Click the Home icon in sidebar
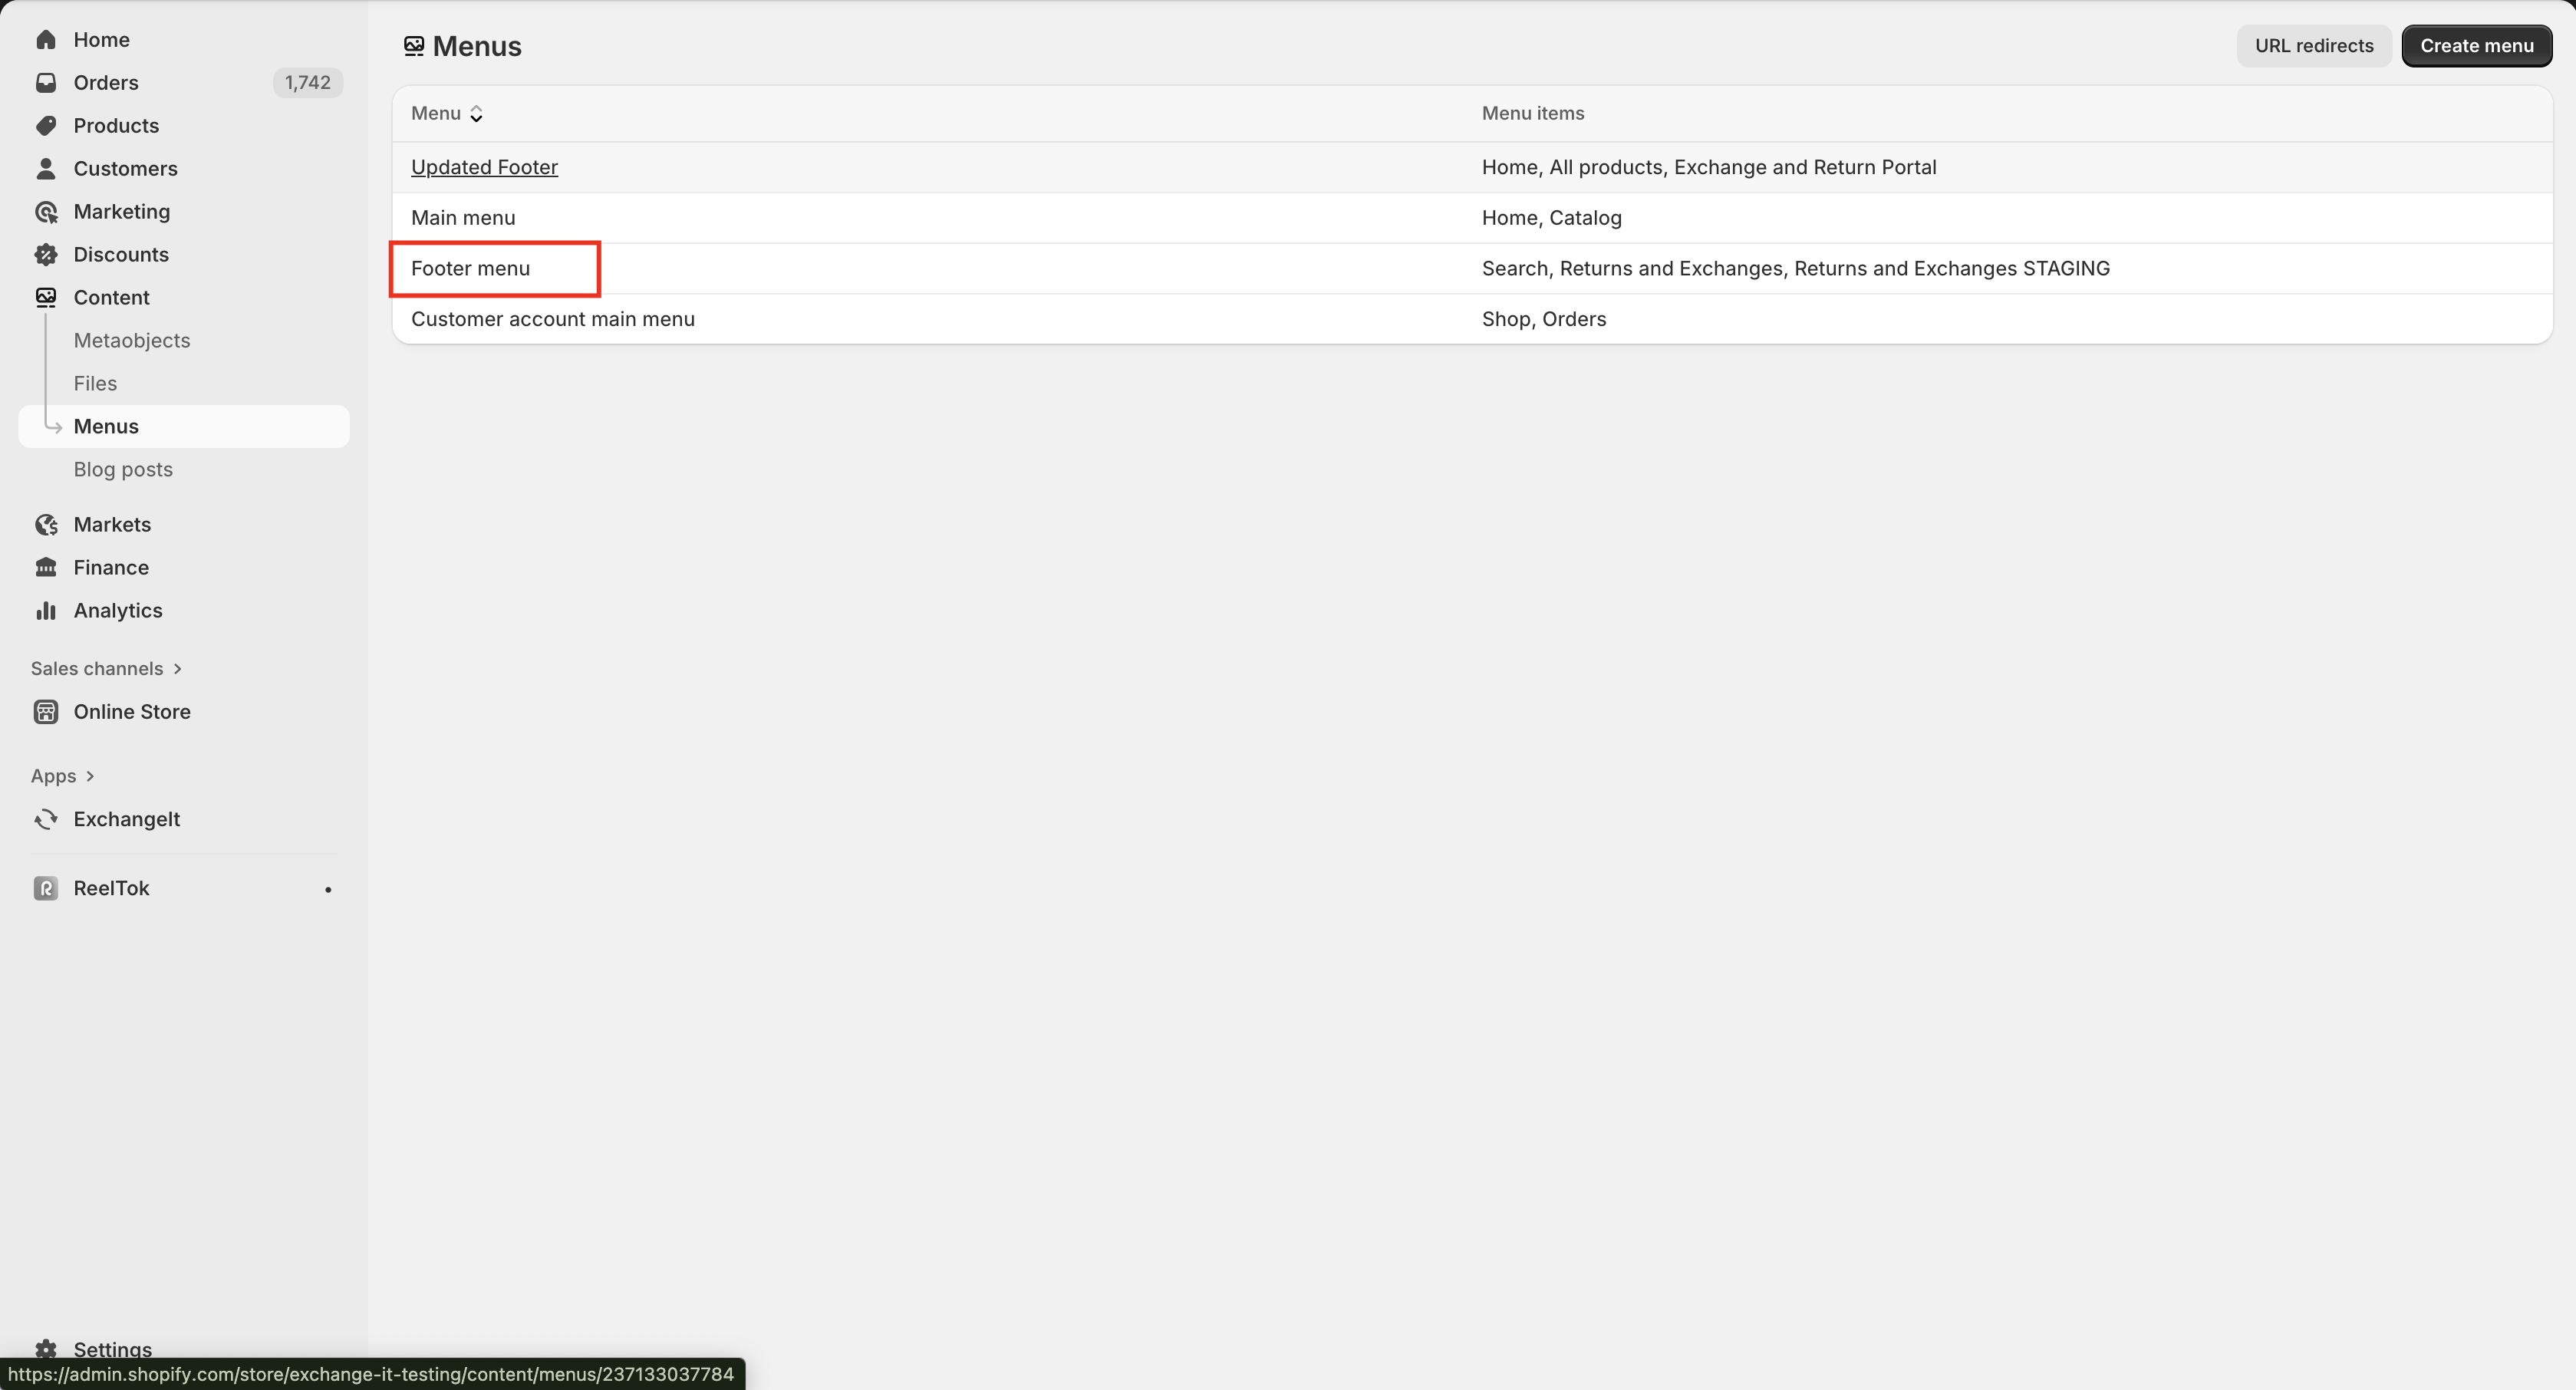Image resolution: width=2576 pixels, height=1390 pixels. [46, 40]
